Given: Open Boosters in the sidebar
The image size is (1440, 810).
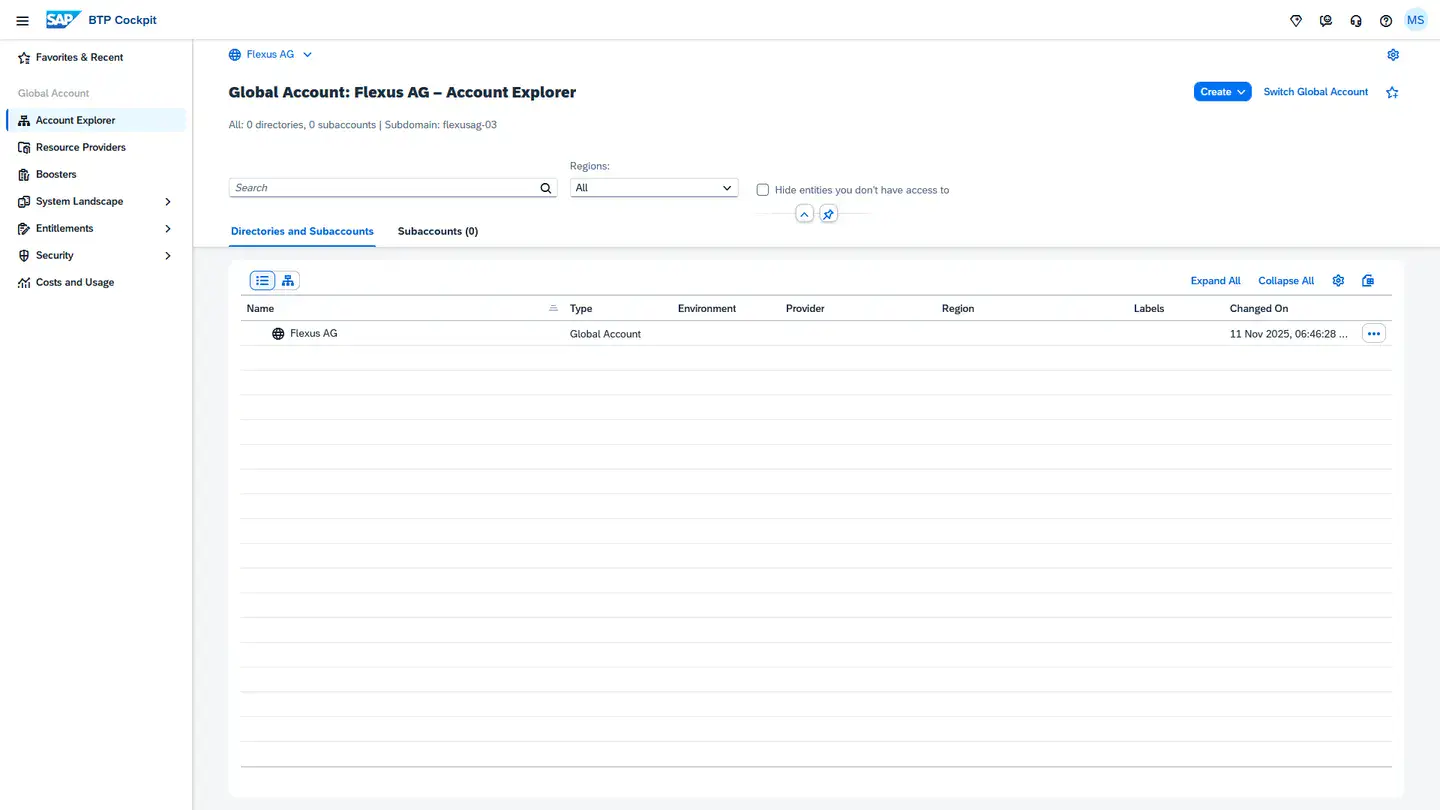Looking at the screenshot, I should 56,174.
